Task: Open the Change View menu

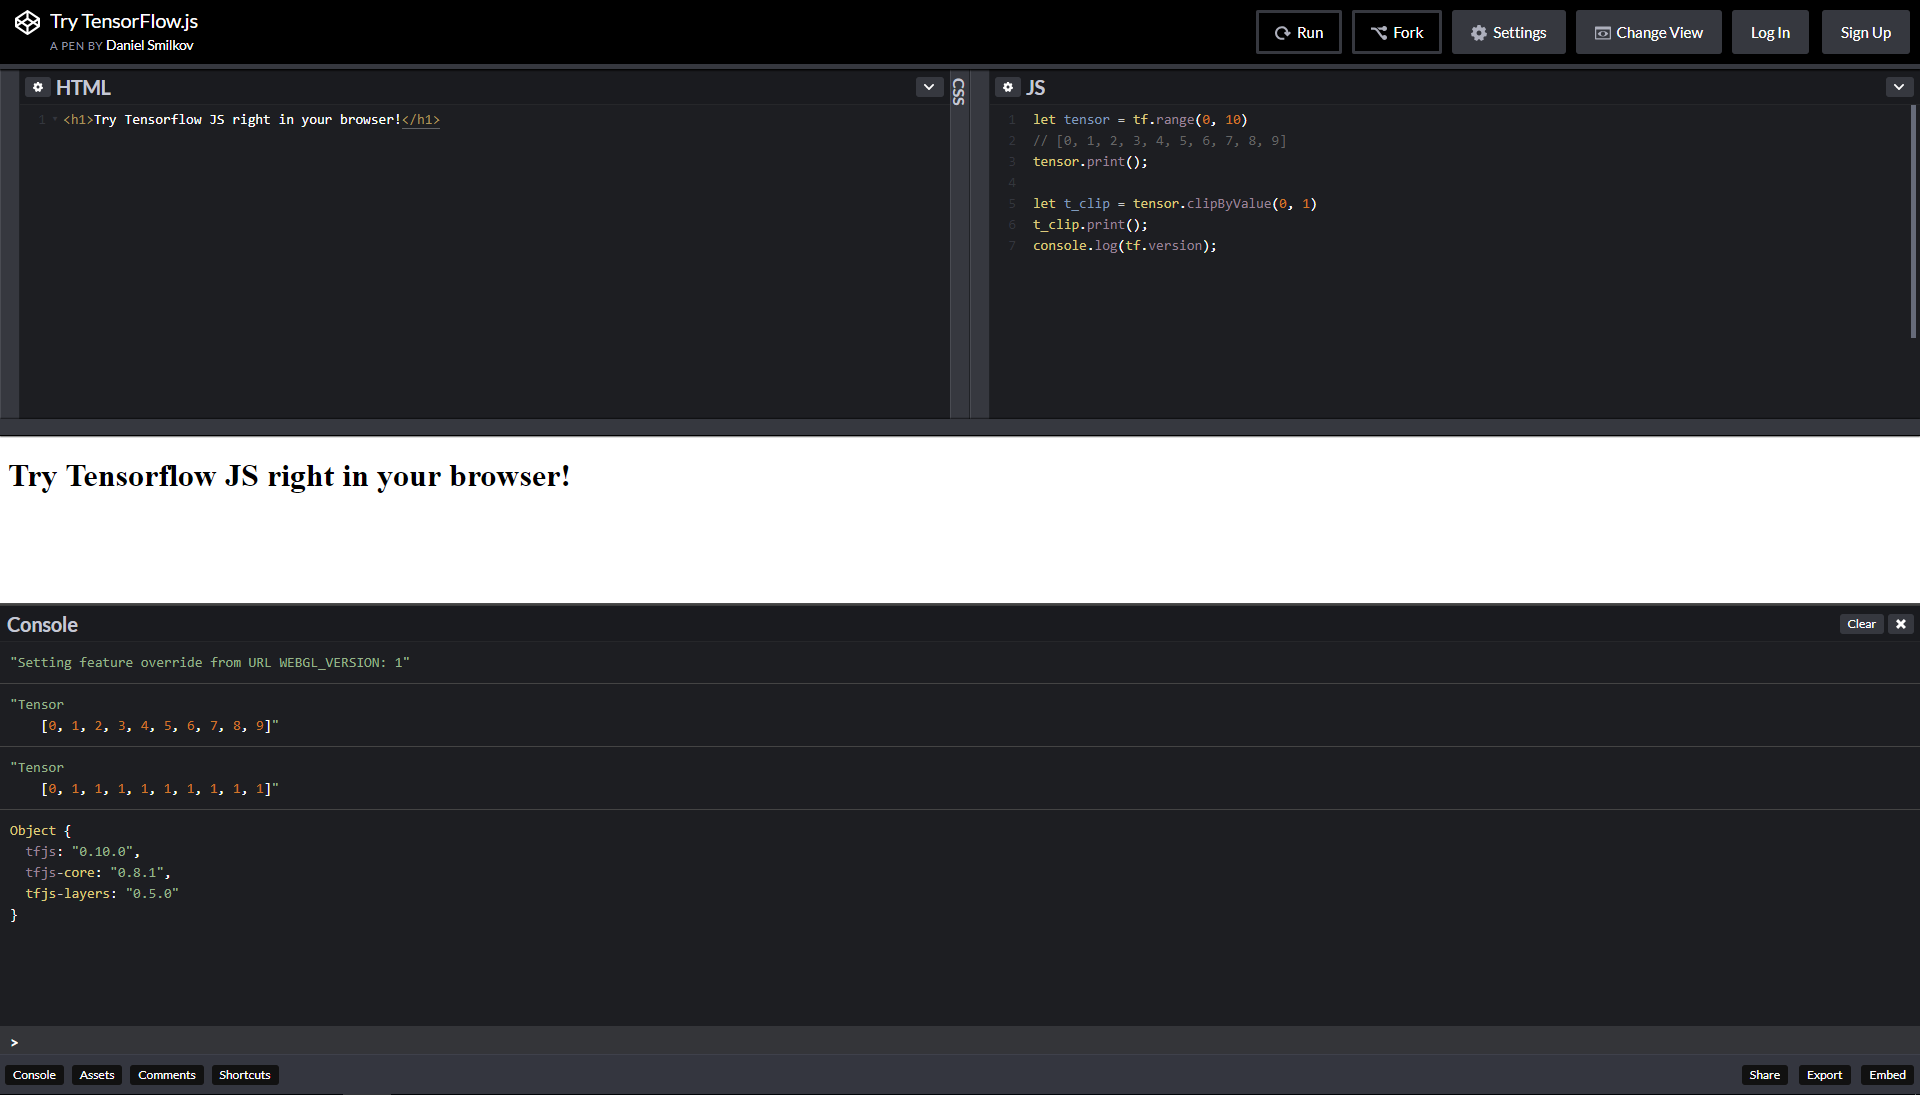Action: [1648, 33]
